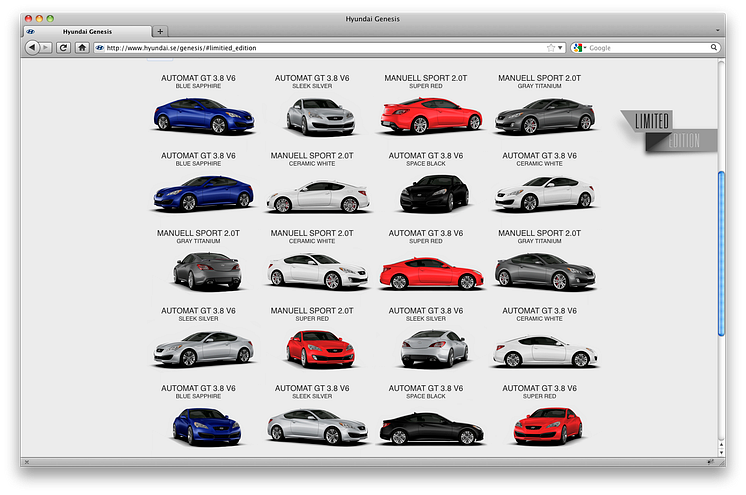
Task: Open a new tab with the plus button
Action: tap(160, 31)
